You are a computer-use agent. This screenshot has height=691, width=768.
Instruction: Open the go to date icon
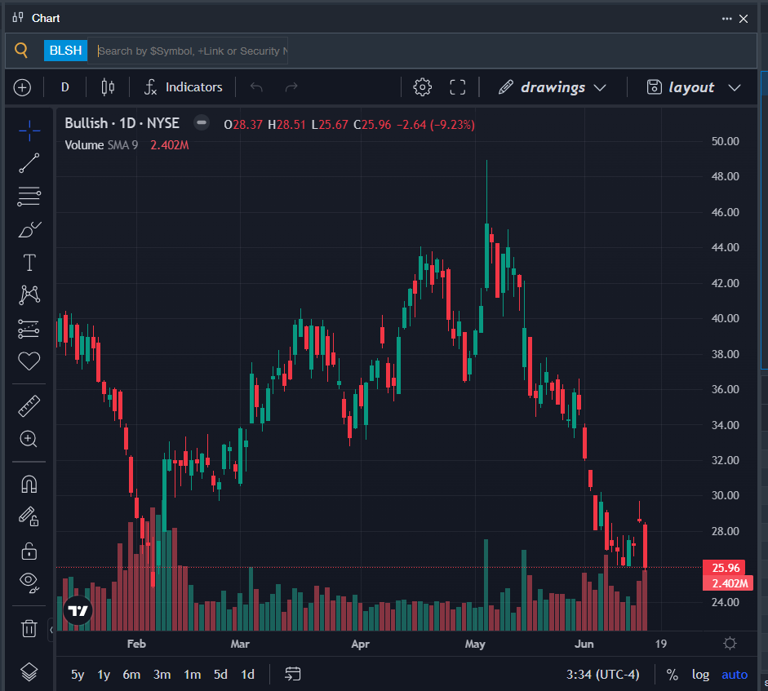point(293,674)
